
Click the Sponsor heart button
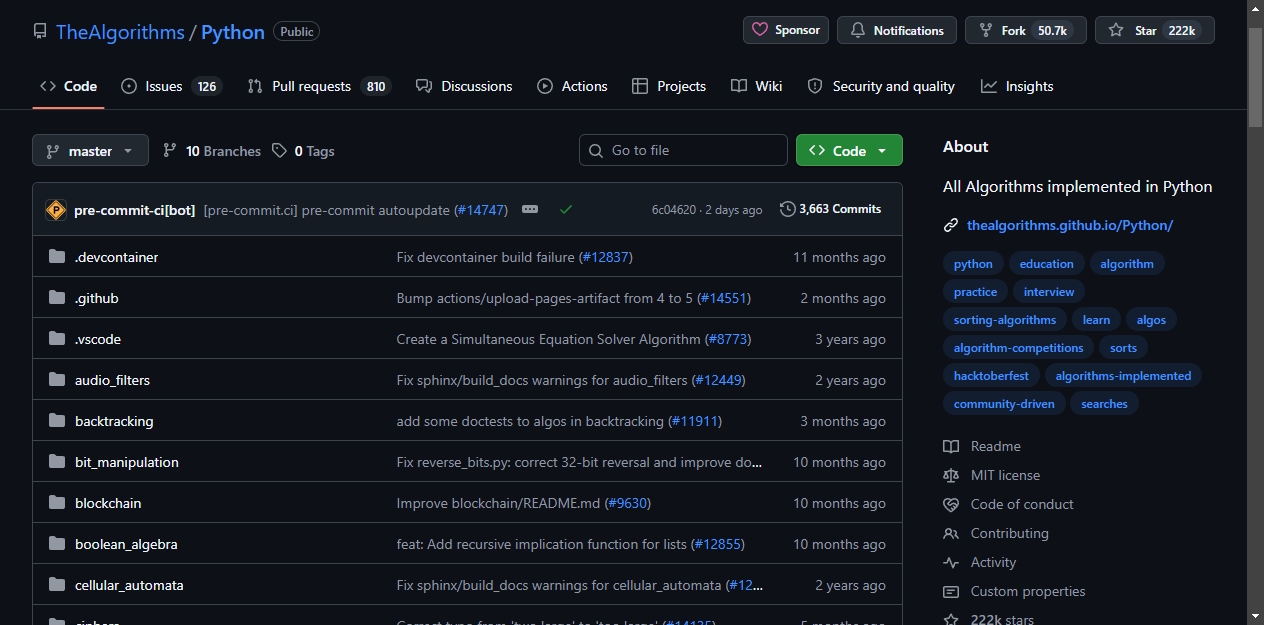click(x=786, y=30)
